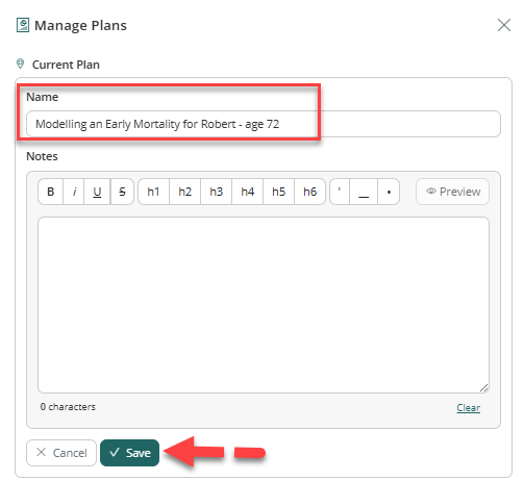Viewport: 524px width, 481px height.
Task: Apply strikethrough formatting in notes toolbar
Action: tap(122, 192)
